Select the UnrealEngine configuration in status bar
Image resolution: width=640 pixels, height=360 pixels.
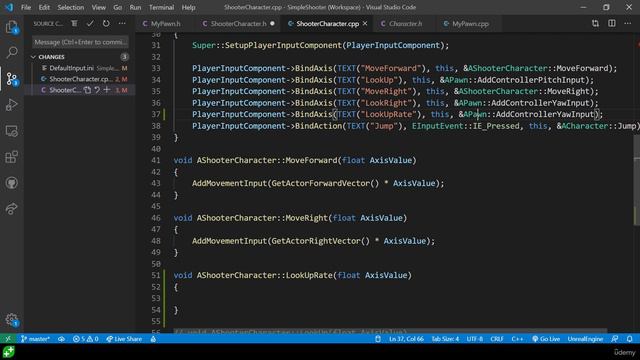tap(585, 339)
